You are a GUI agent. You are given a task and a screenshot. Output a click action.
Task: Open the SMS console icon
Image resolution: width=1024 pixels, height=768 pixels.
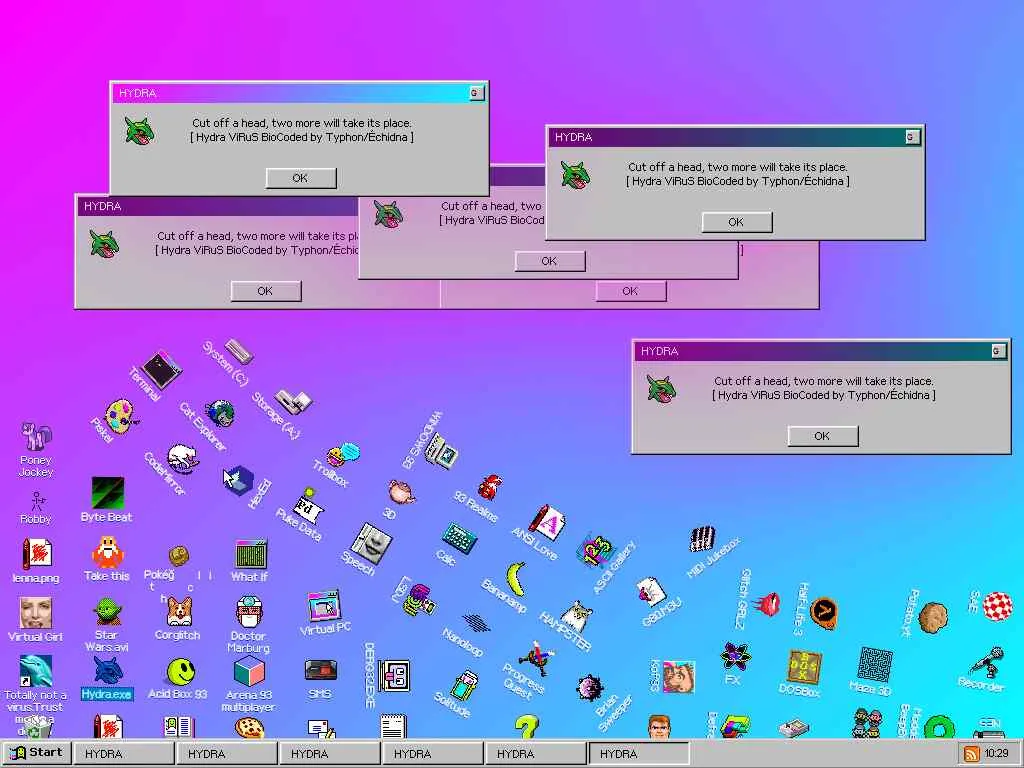coord(321,671)
